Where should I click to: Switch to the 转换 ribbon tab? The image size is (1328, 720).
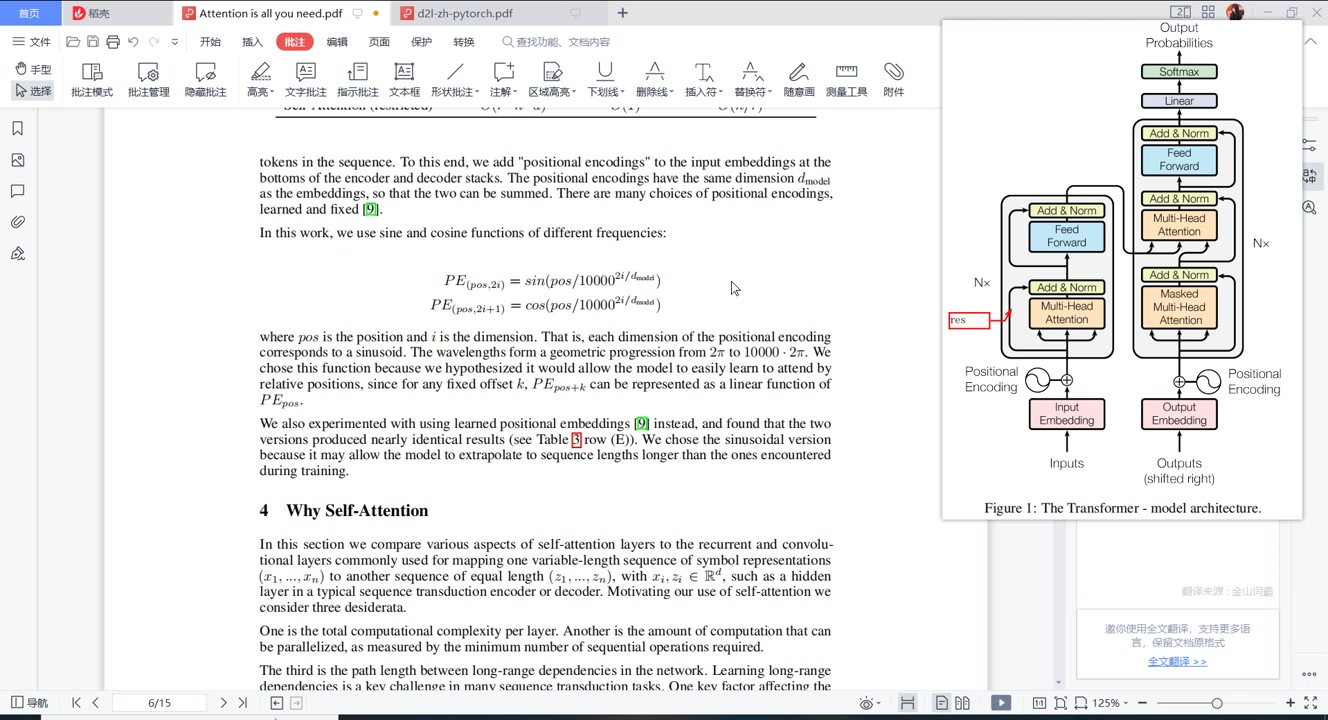click(x=464, y=42)
